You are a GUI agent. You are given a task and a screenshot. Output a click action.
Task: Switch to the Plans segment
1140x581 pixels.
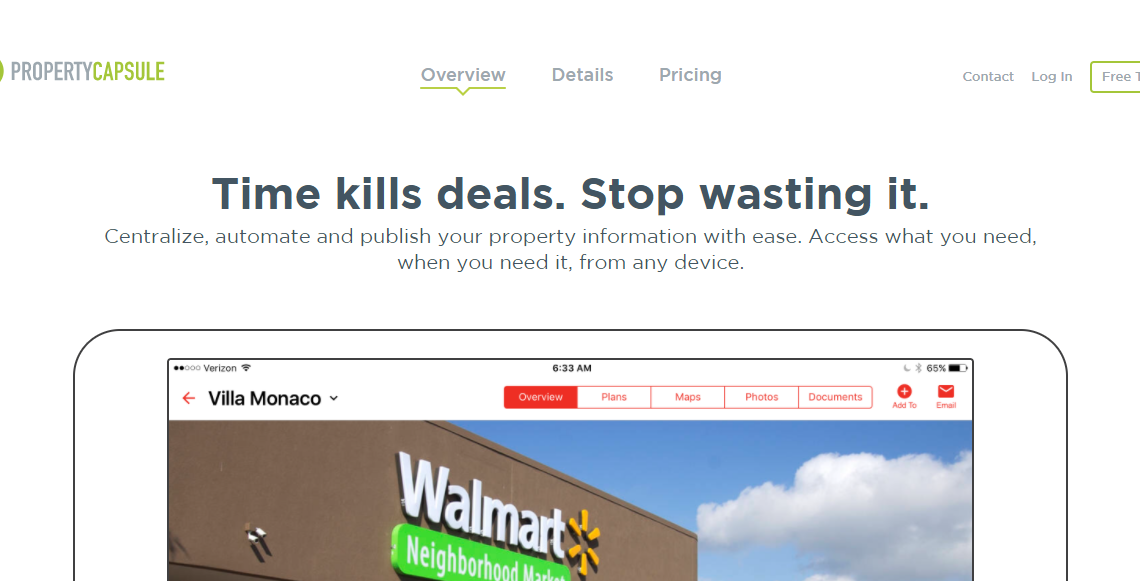tap(614, 397)
